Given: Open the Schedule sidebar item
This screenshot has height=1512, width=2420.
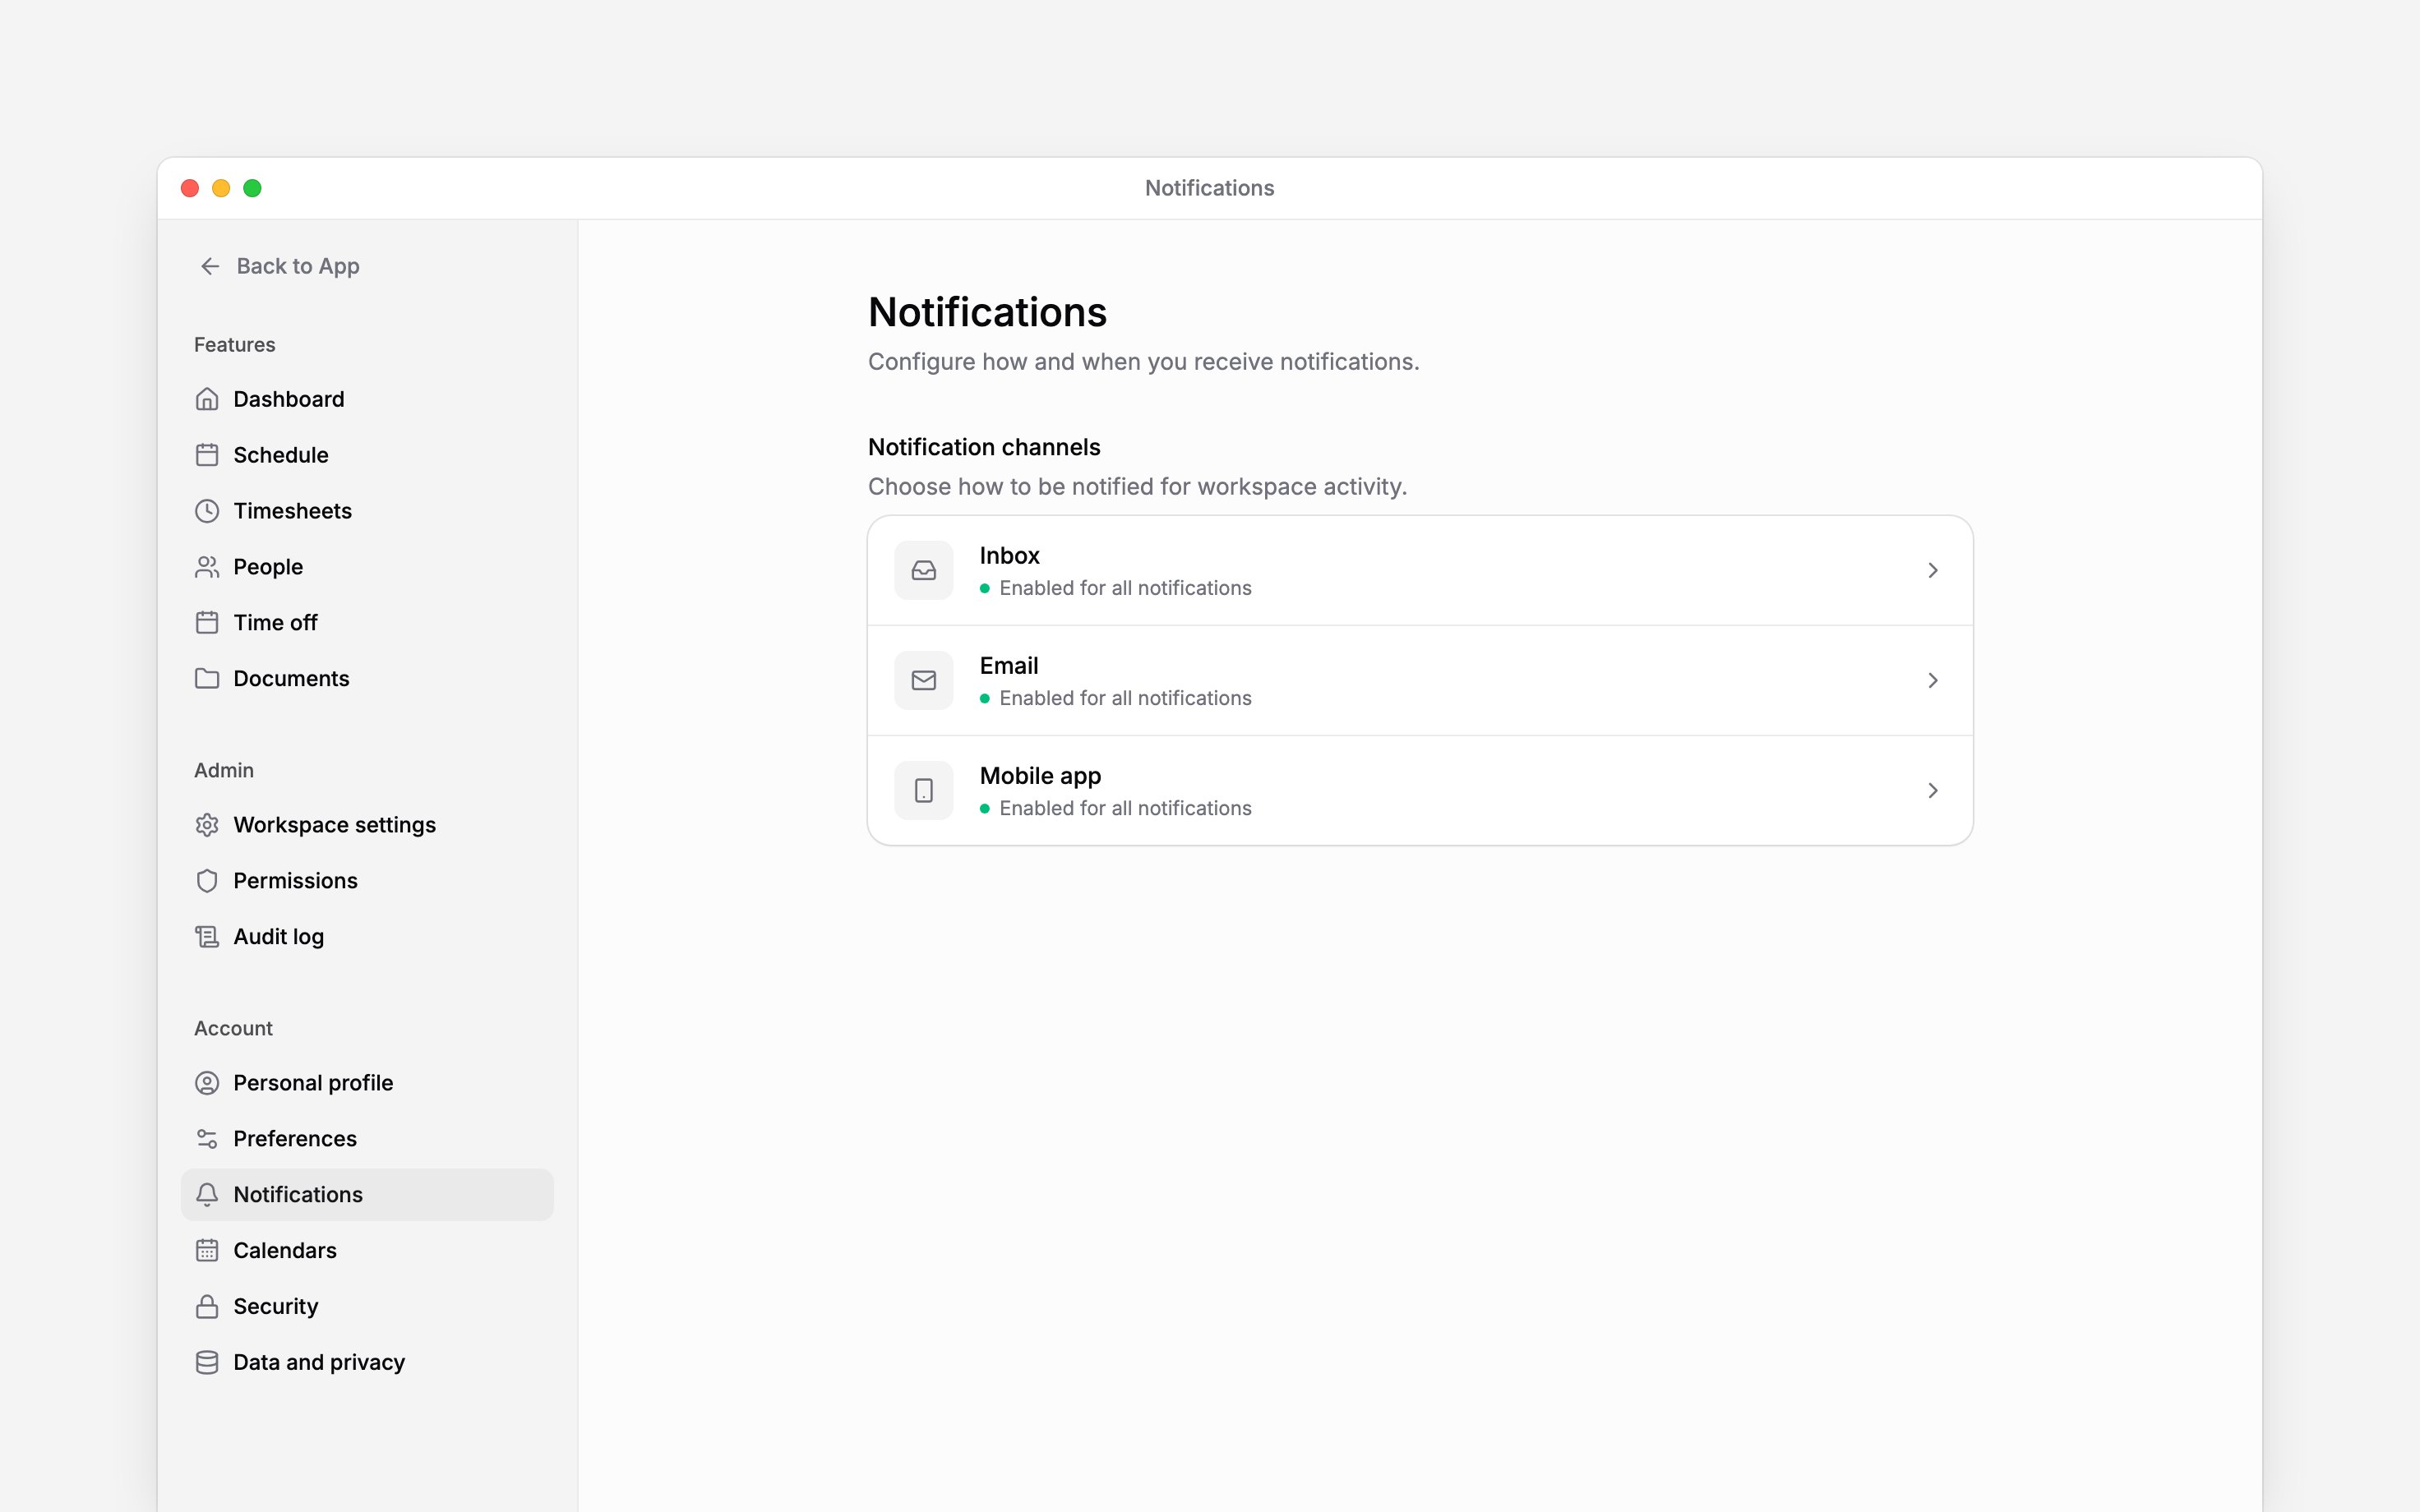Looking at the screenshot, I should tap(281, 455).
